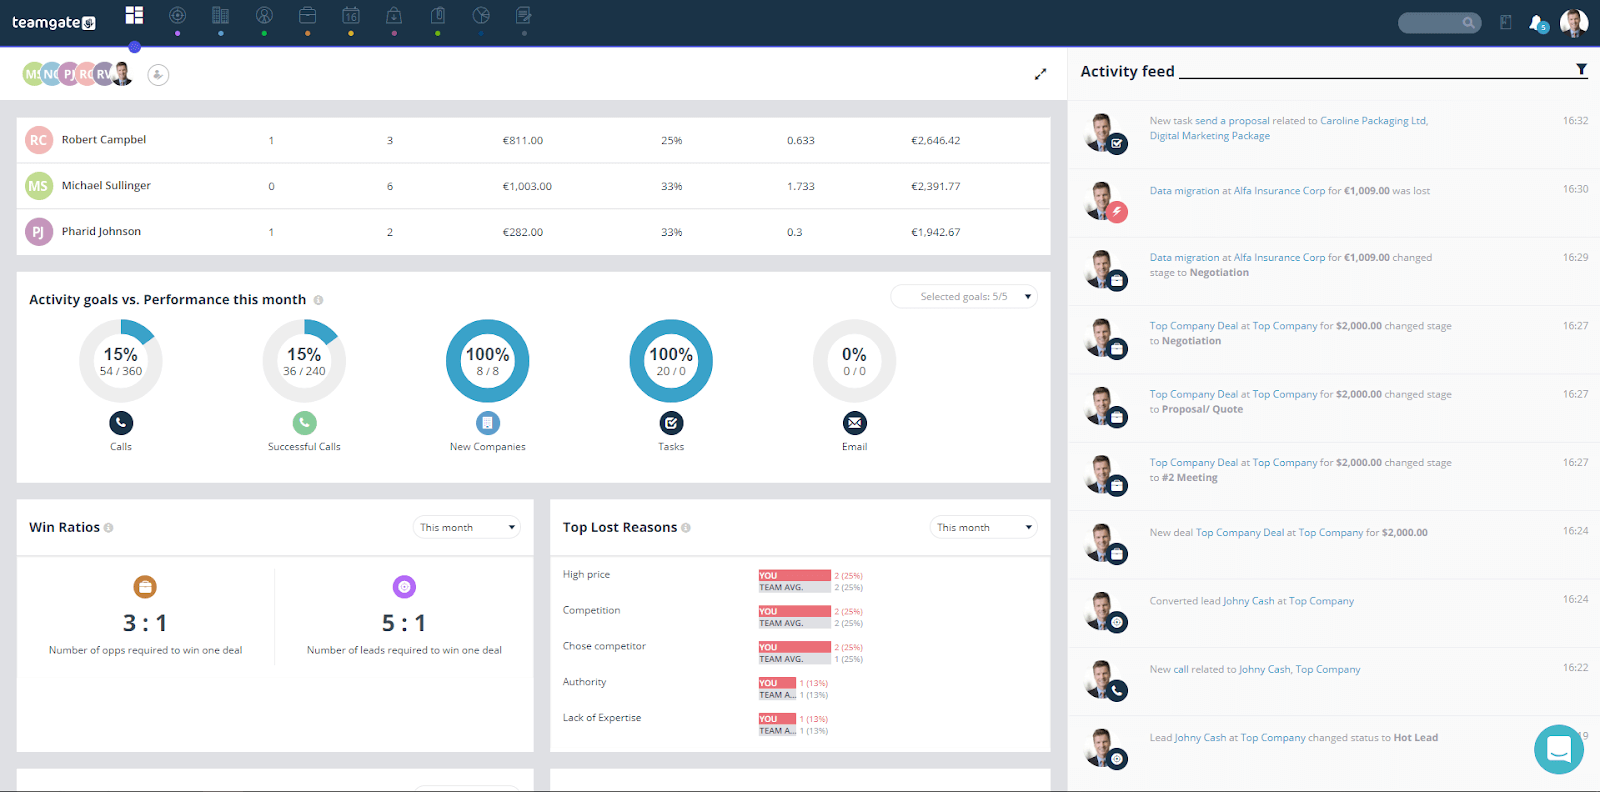Go to Companies building icon in navbar

(x=221, y=15)
